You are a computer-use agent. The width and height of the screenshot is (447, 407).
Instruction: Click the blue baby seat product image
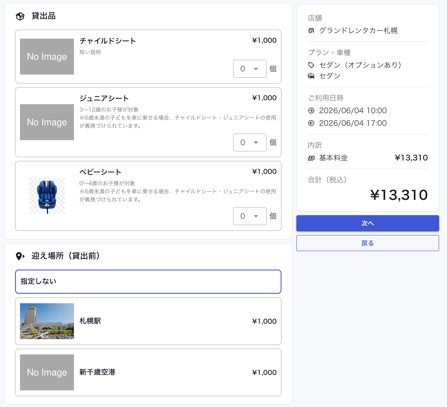pyautogui.click(x=47, y=196)
